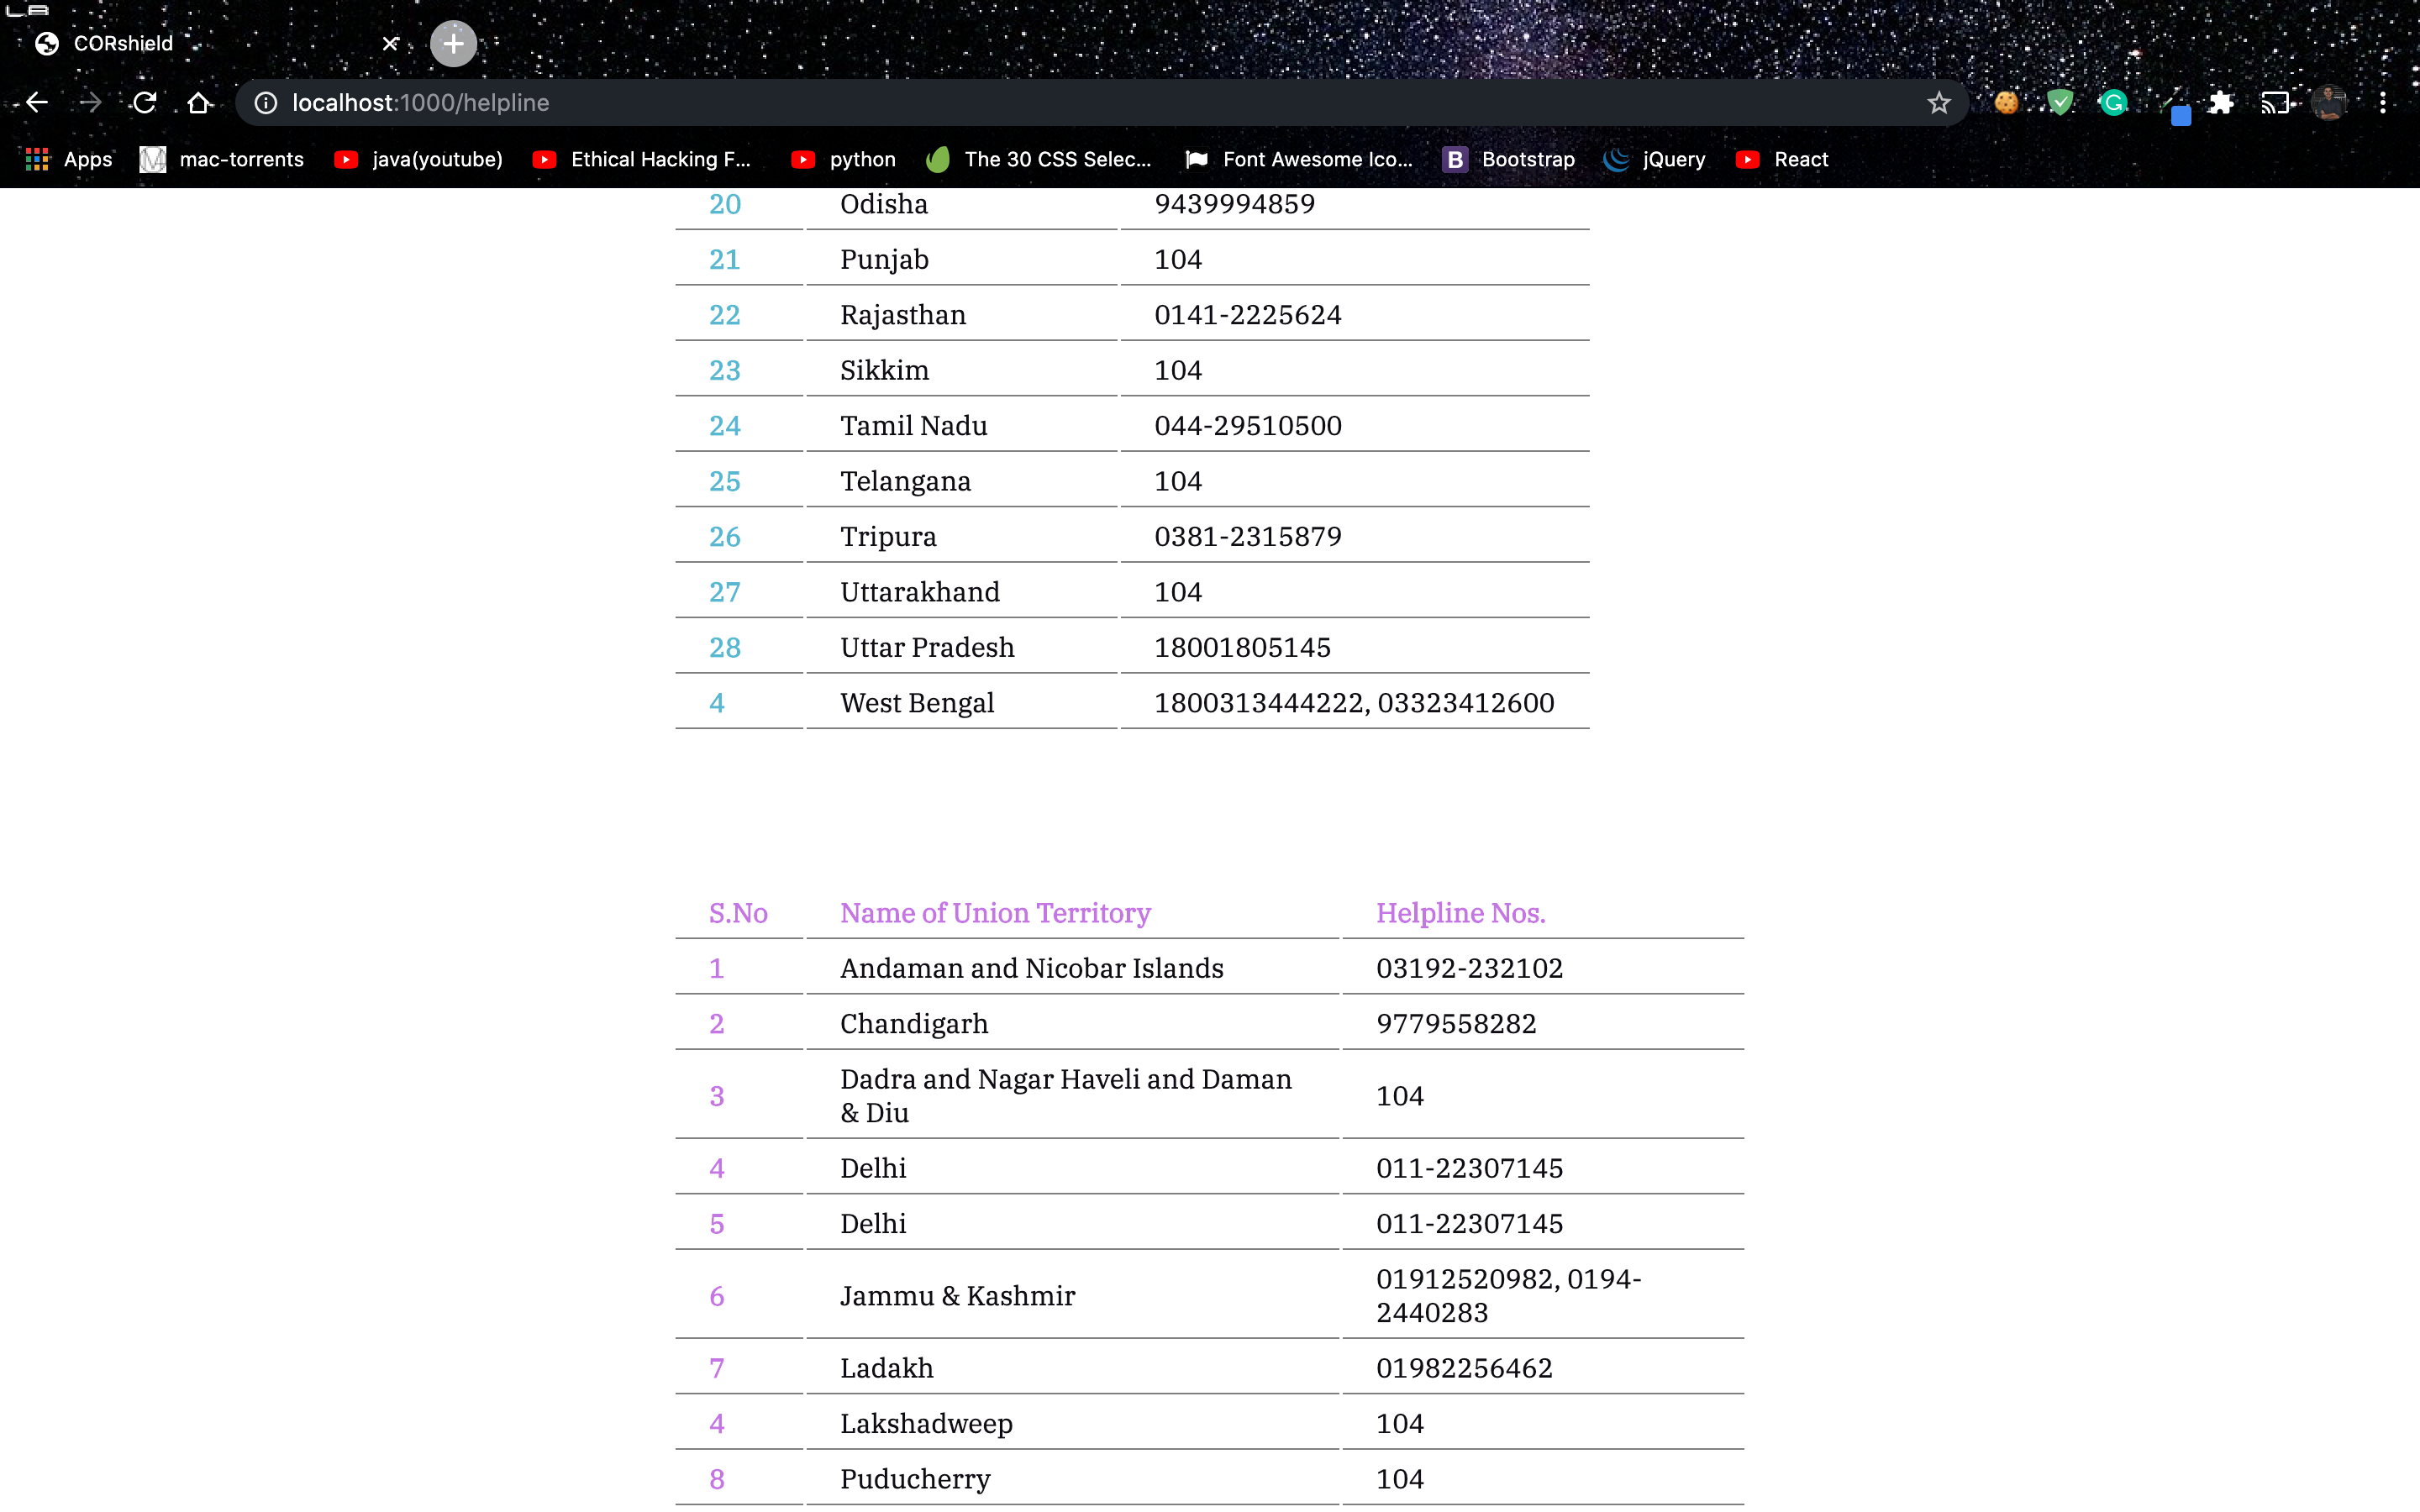Open a new browser tab
Image resolution: width=2420 pixels, height=1512 pixels.
point(453,44)
